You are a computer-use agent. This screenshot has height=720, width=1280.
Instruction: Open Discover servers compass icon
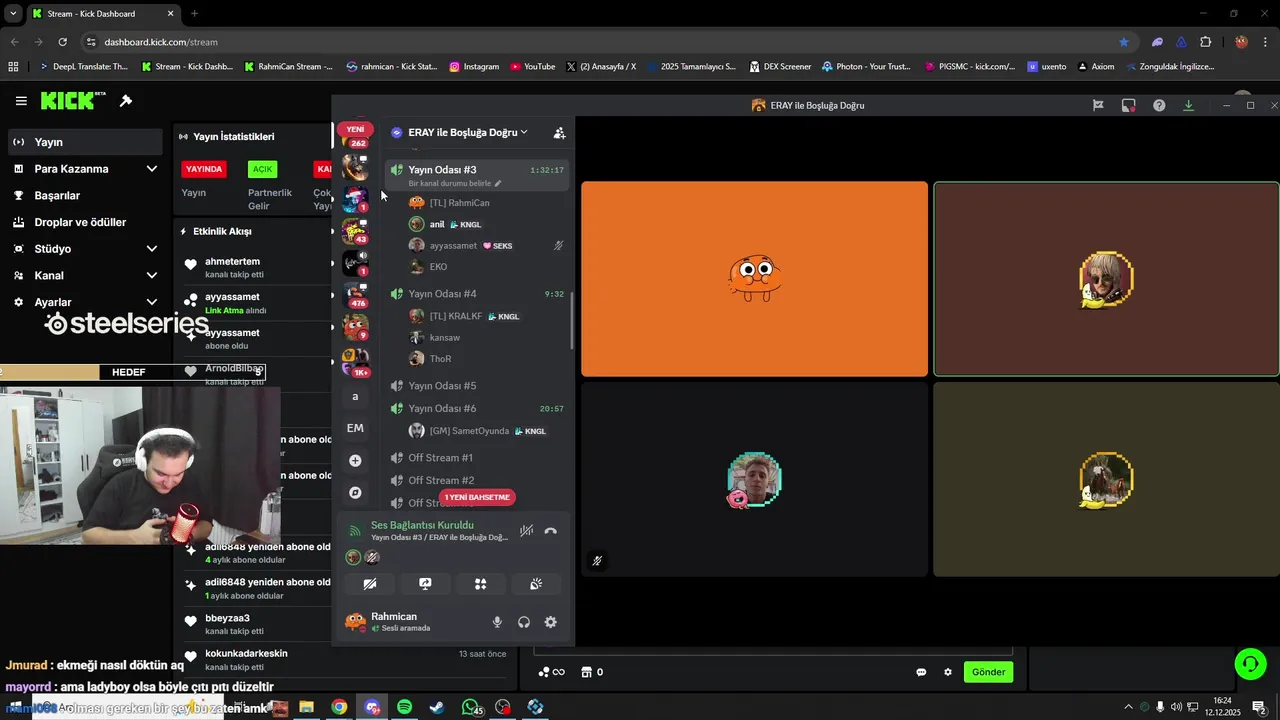(x=355, y=492)
